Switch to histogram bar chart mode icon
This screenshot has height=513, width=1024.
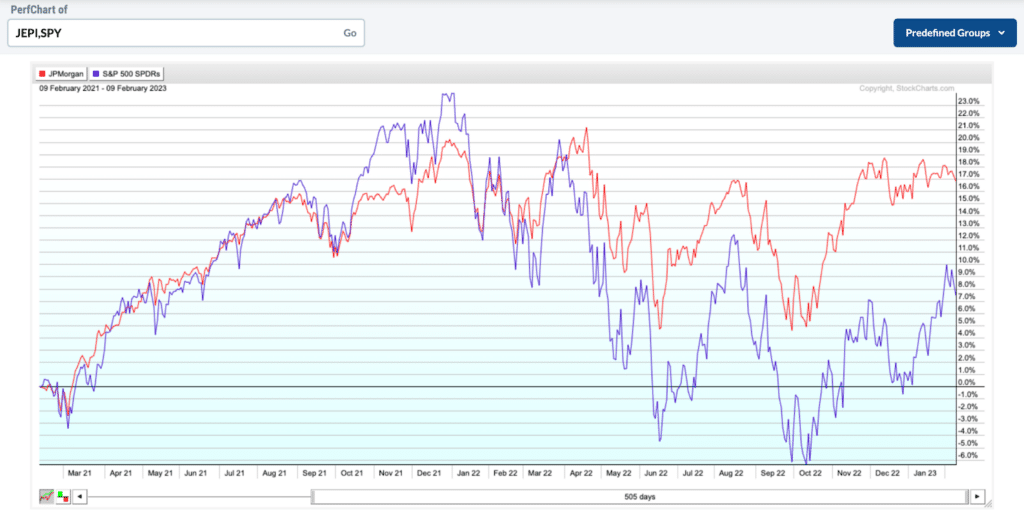point(63,497)
